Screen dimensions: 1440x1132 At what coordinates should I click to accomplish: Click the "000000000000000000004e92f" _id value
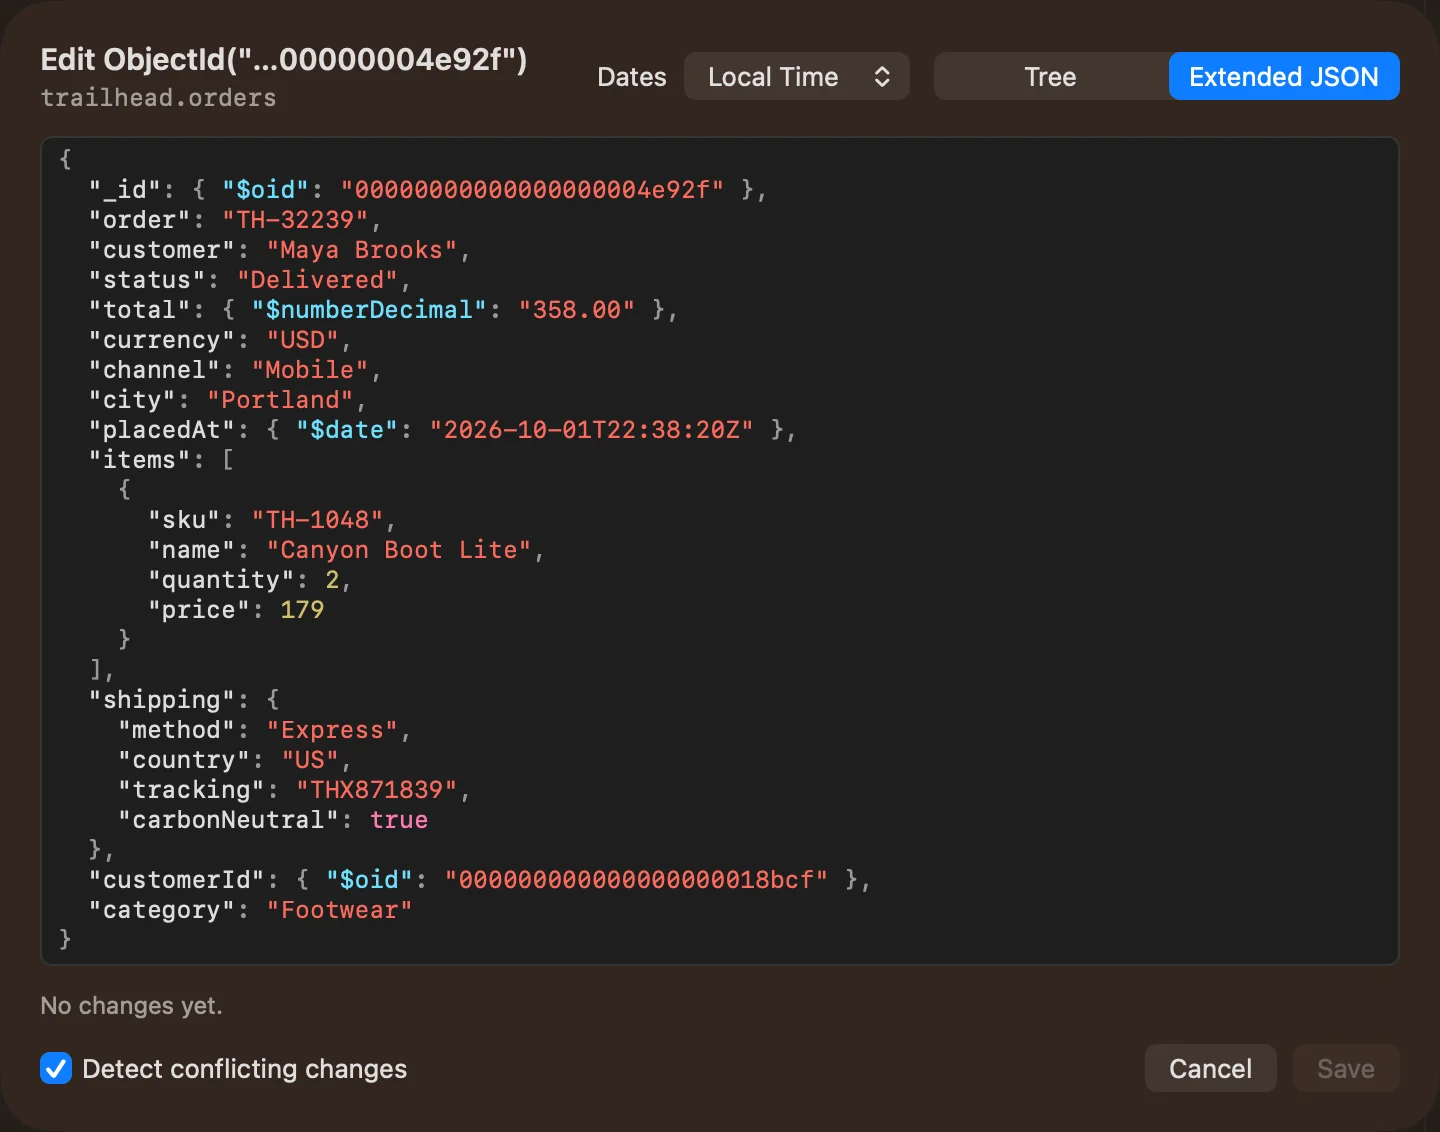[532, 190]
